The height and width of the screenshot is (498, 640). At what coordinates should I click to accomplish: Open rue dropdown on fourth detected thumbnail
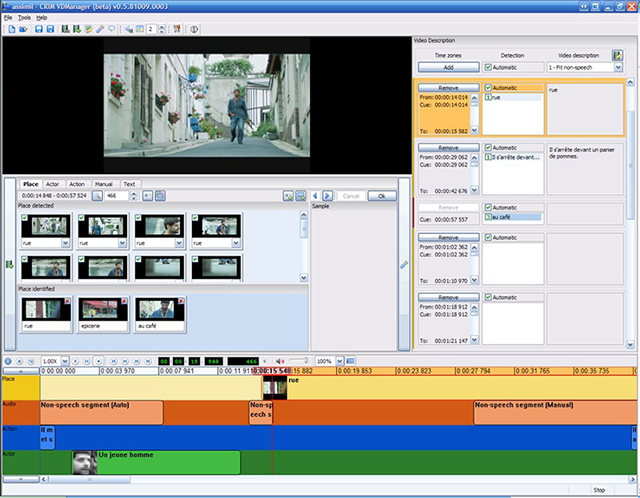tap(236, 243)
